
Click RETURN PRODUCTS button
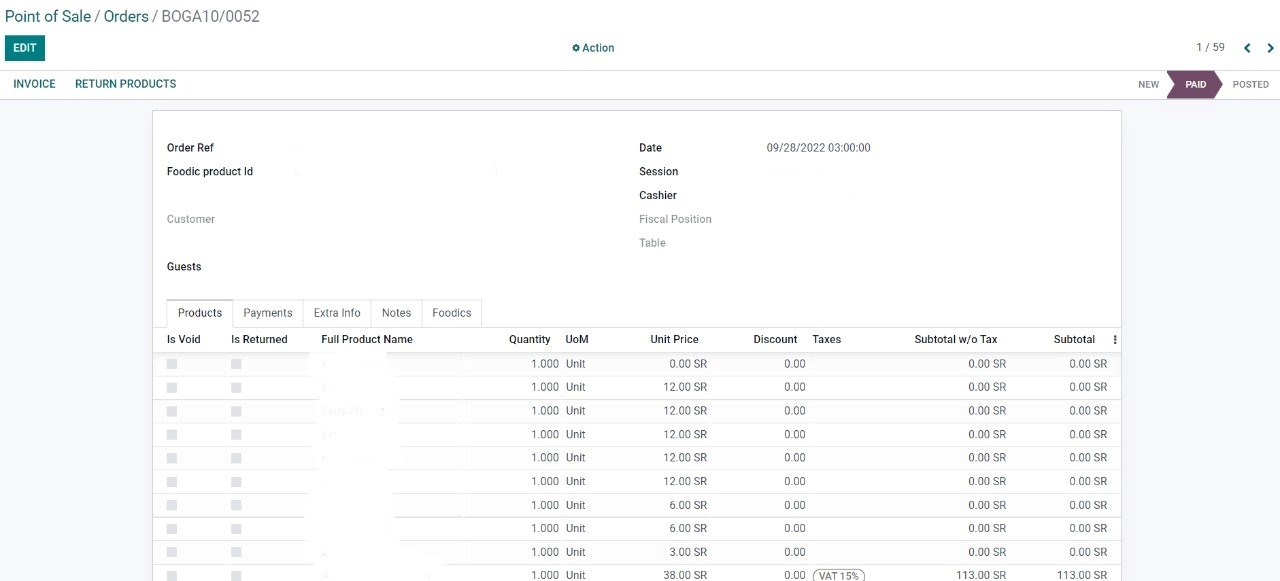(x=125, y=84)
